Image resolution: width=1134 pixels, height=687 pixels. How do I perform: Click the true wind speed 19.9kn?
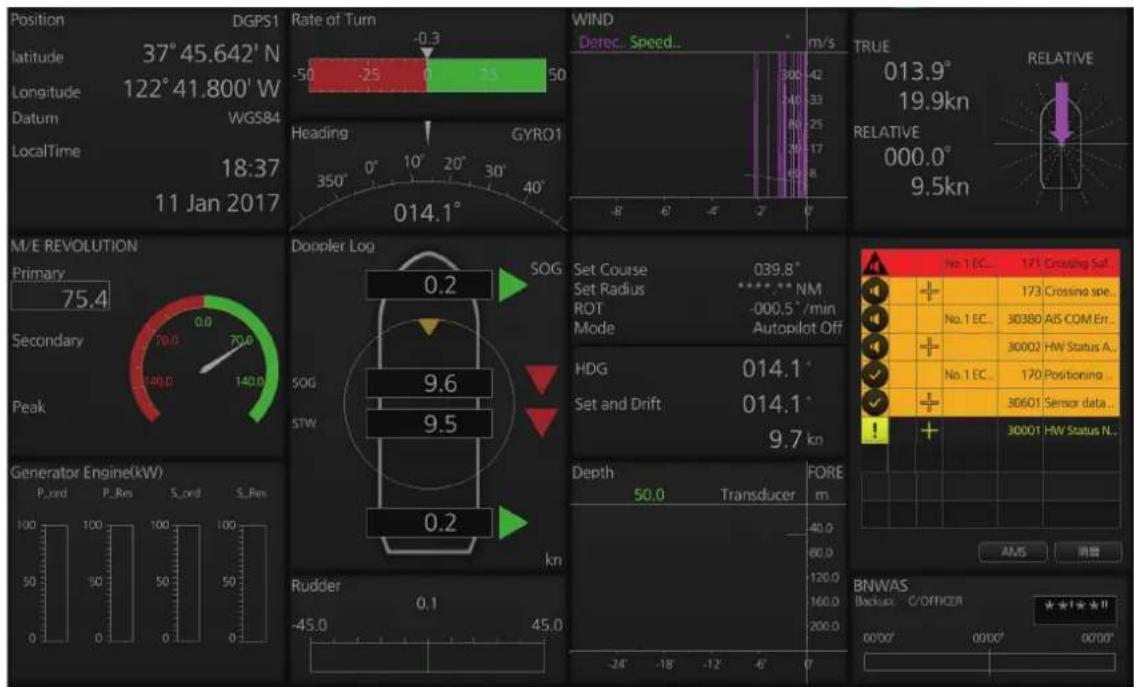coord(934,101)
